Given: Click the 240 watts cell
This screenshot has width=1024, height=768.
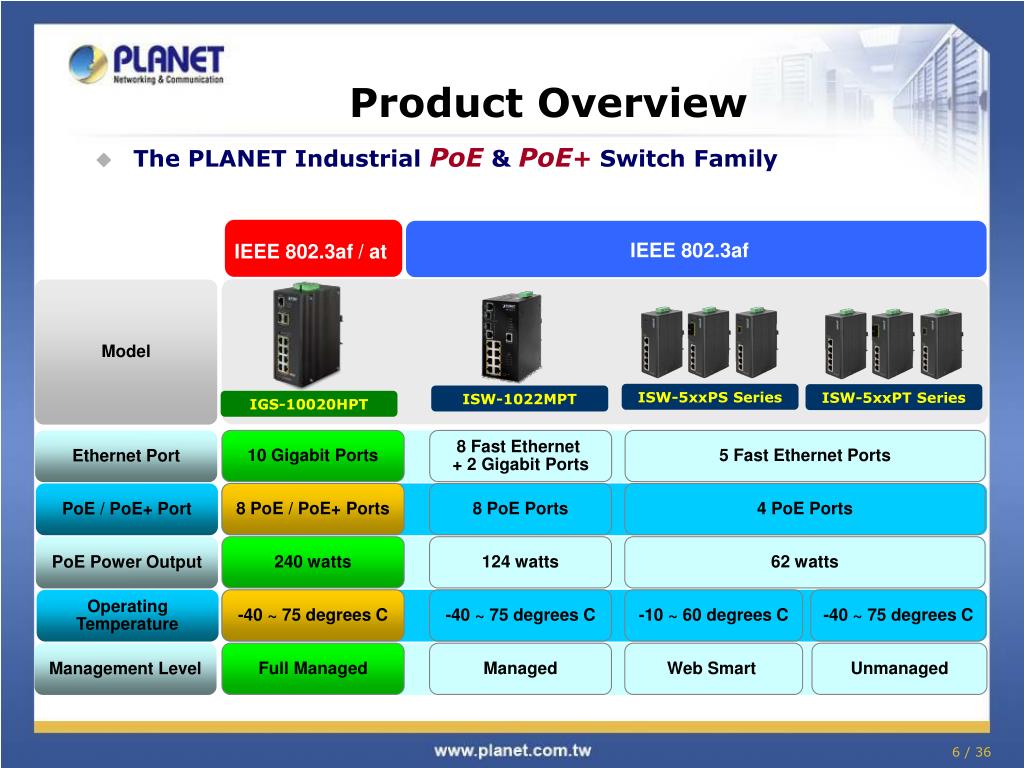Looking at the screenshot, I should pyautogui.click(x=313, y=562).
